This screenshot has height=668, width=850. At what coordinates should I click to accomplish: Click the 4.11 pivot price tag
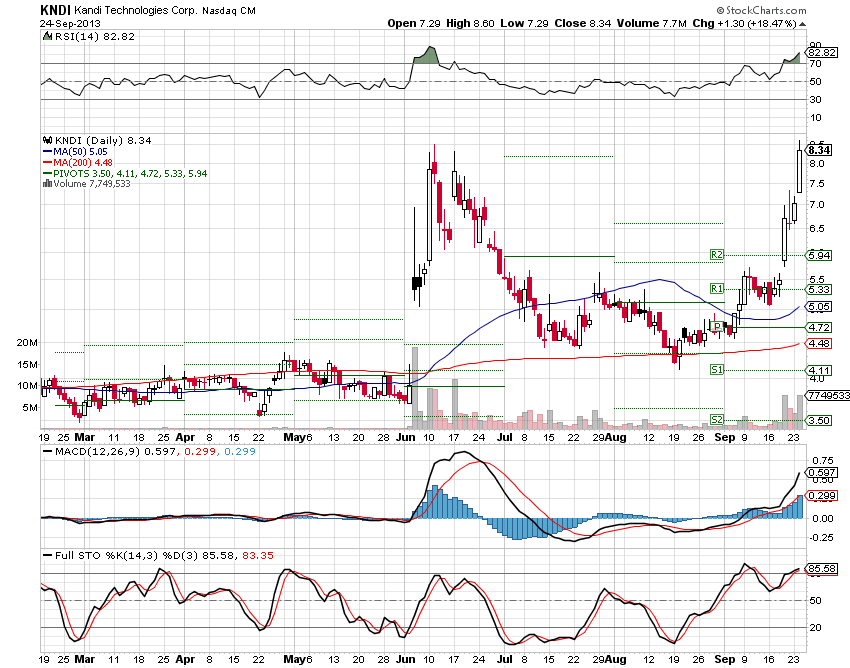pyautogui.click(x=819, y=371)
